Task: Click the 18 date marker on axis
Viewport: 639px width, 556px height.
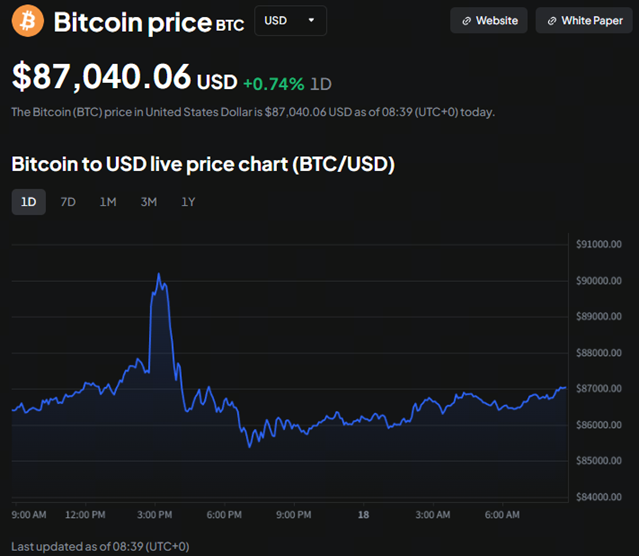Action: 363,515
